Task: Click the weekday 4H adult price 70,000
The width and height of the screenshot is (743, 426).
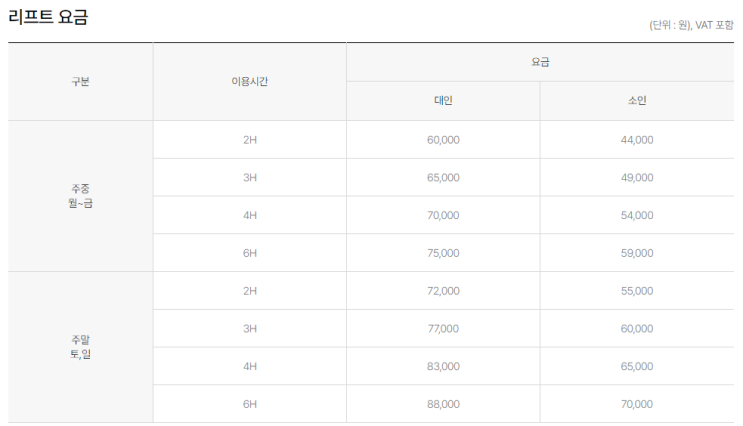Action: [x=443, y=215]
